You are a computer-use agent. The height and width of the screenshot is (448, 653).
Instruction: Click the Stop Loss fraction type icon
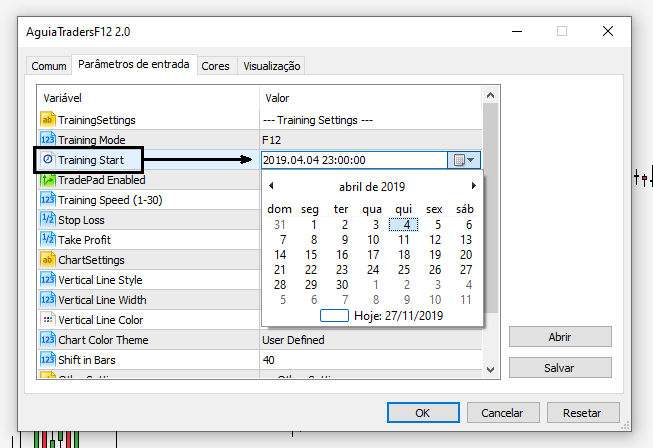point(48,220)
